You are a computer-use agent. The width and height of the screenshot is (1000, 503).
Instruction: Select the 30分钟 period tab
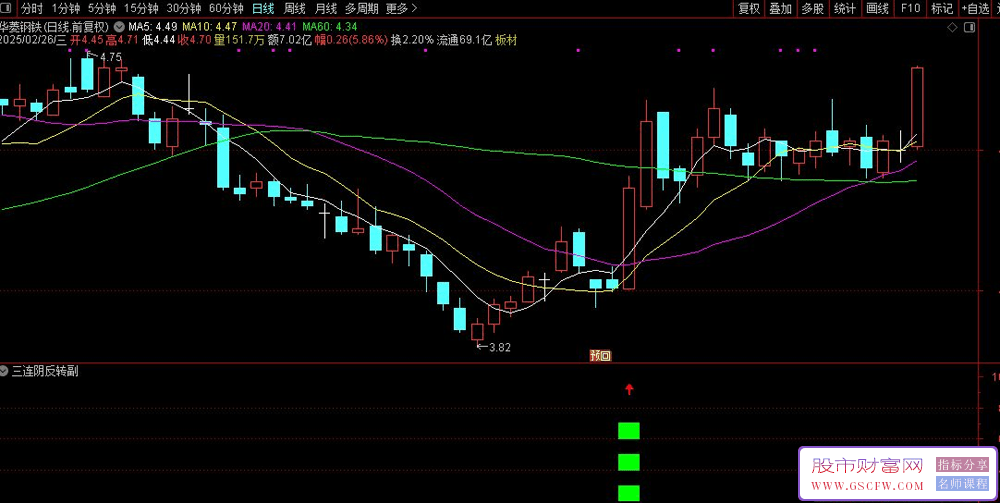183,8
